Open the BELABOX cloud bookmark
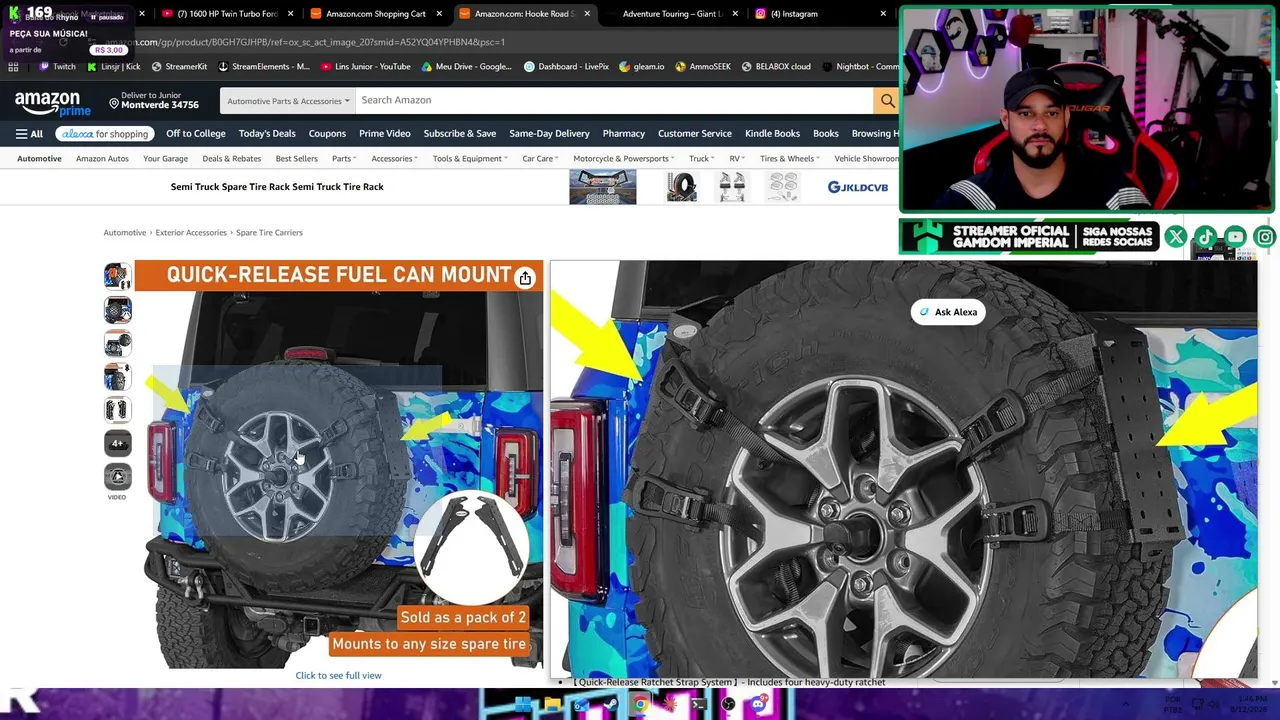This screenshot has width=1280, height=720. coord(776,67)
